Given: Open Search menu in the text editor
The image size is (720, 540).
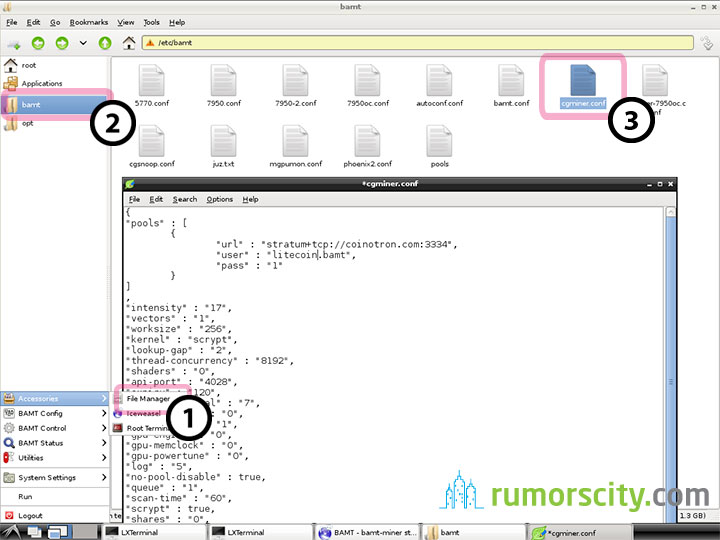Looking at the screenshot, I should click(x=185, y=199).
